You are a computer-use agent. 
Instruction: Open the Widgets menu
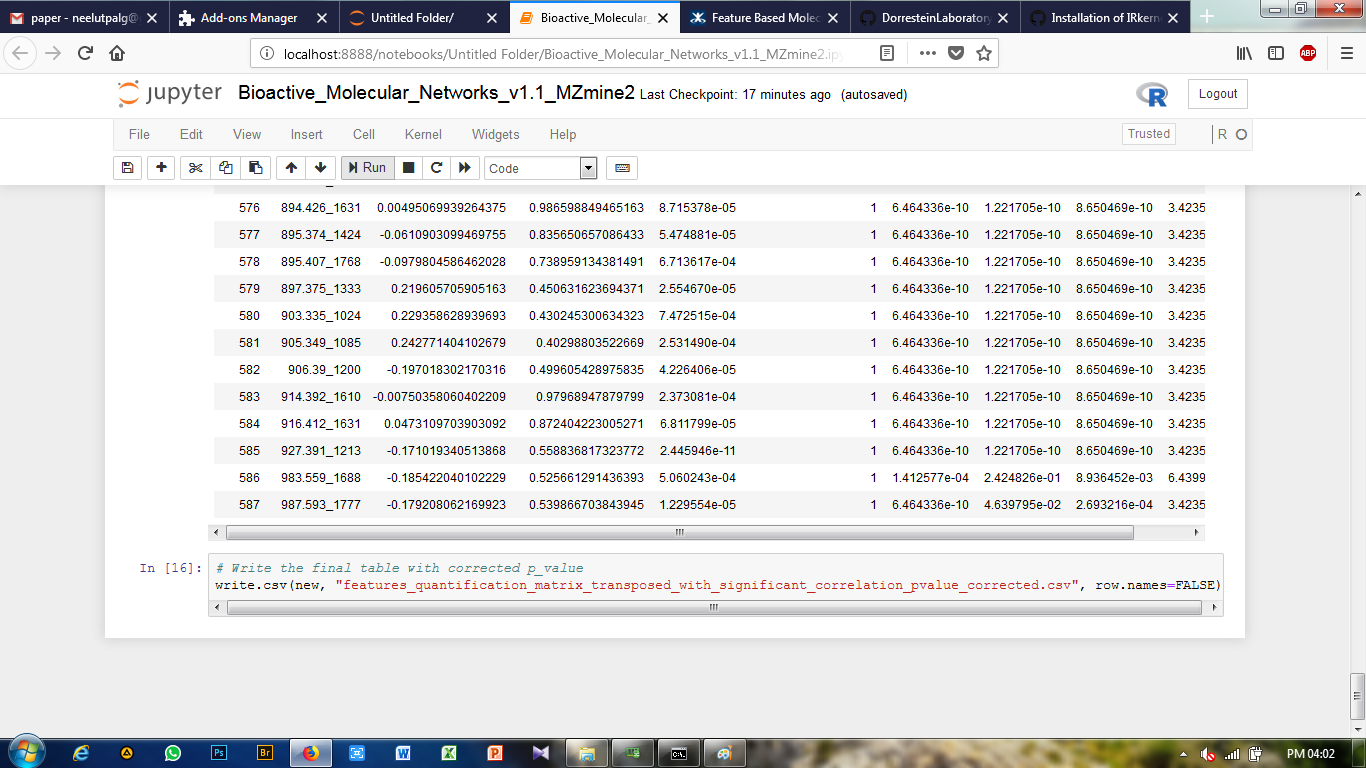point(495,134)
